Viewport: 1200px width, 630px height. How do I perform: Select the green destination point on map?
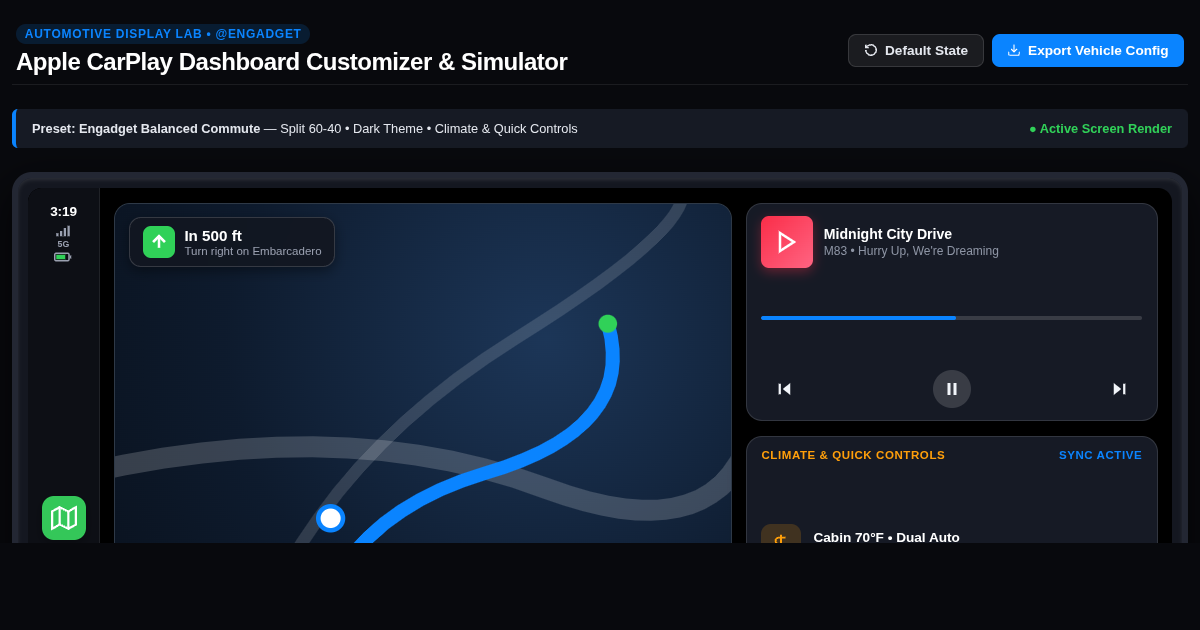(x=608, y=324)
